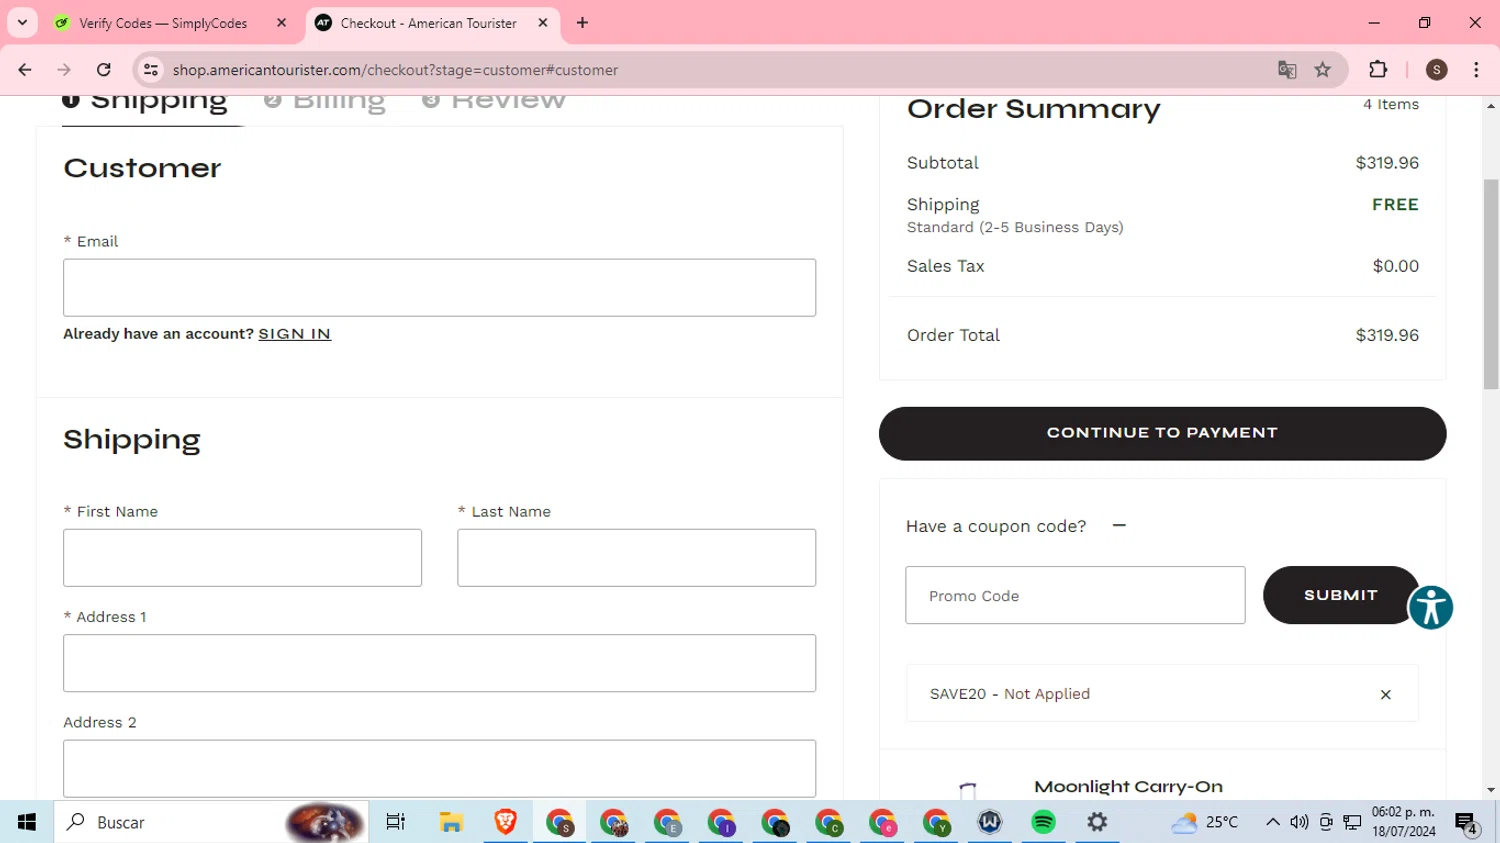Click the Address 2 field
Screen dimensions: 1500x843
(439, 769)
